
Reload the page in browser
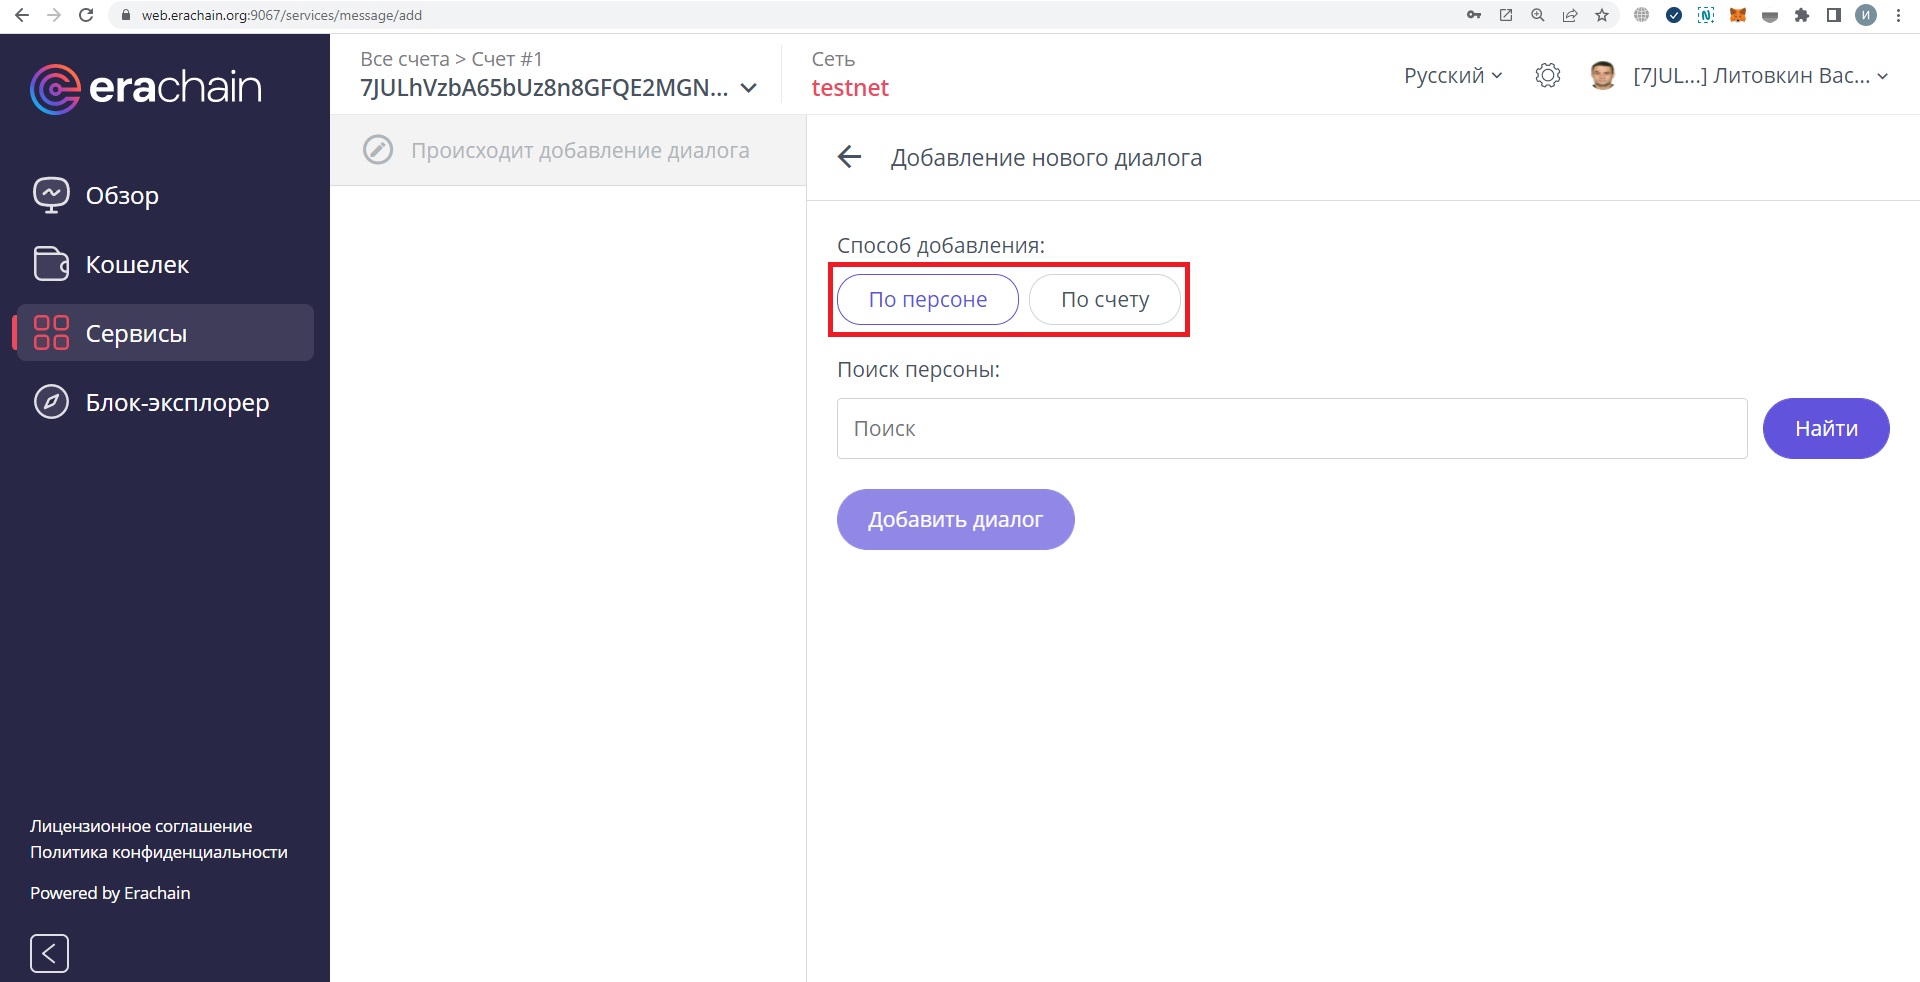86,15
